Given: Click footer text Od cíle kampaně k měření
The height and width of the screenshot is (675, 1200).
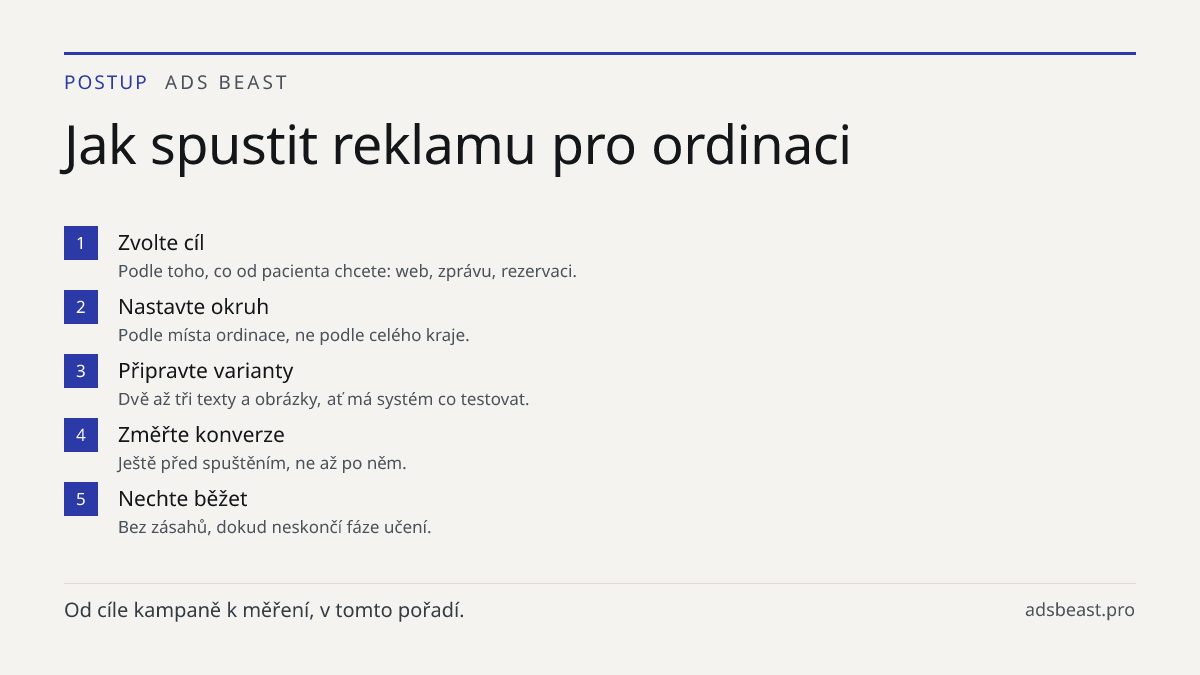Looking at the screenshot, I should tap(187, 610).
